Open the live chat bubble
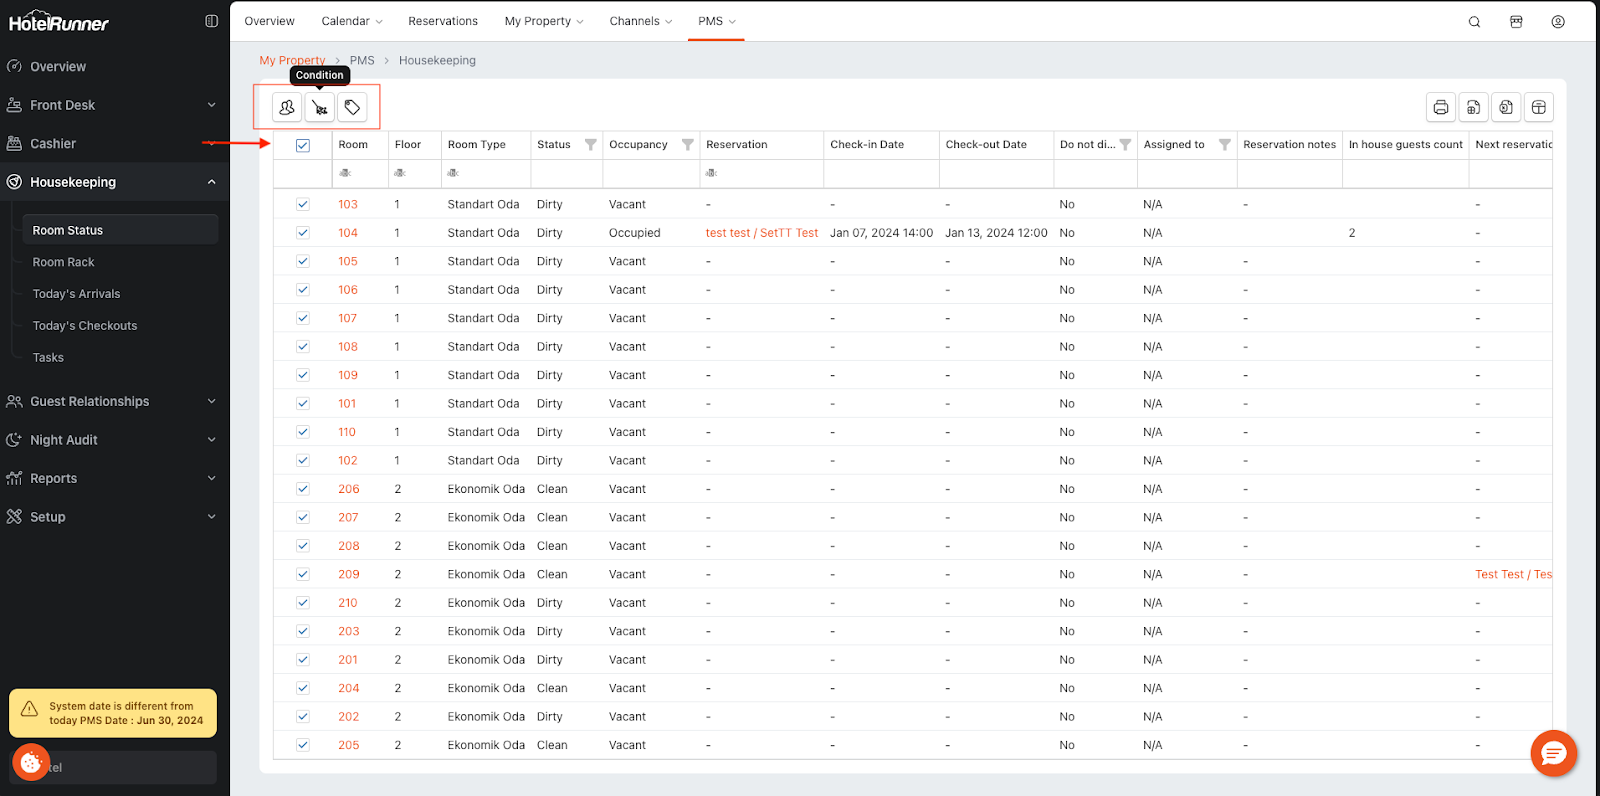This screenshot has height=796, width=1600. [1553, 753]
